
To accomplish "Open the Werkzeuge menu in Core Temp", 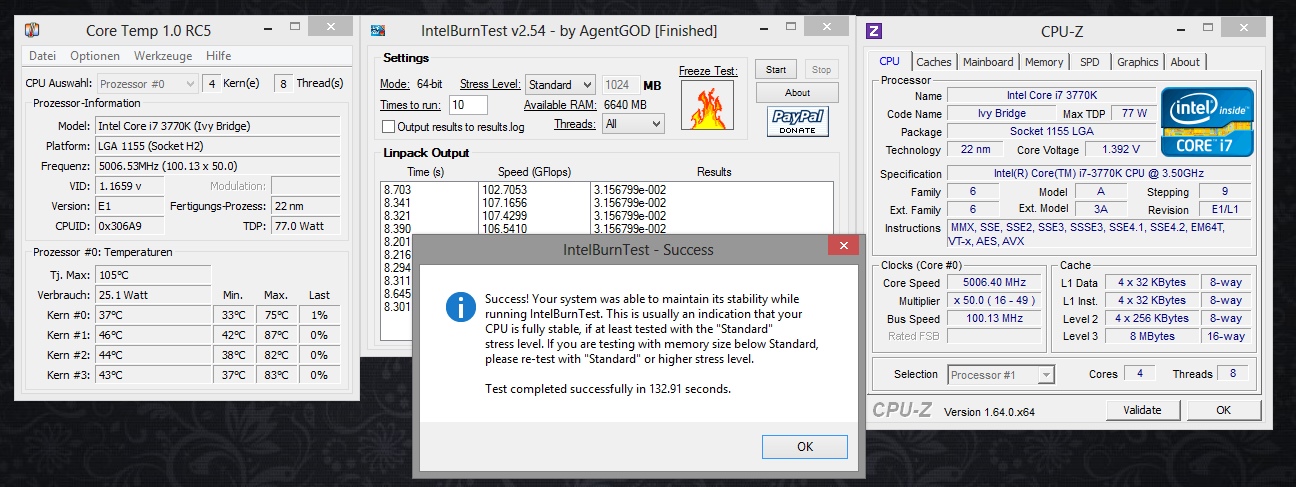I will pos(162,56).
